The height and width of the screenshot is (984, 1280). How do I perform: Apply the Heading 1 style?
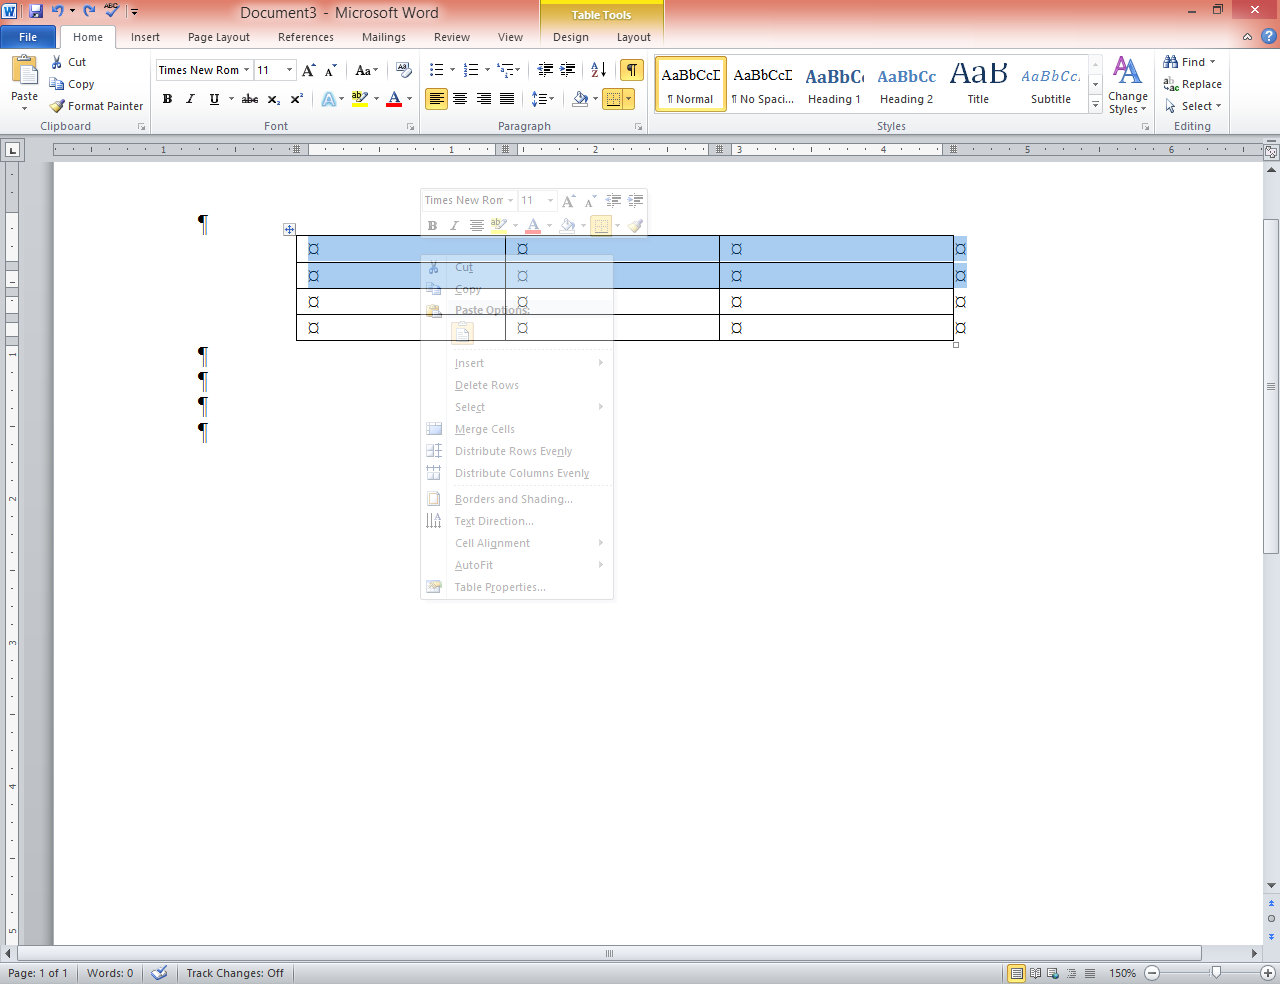pyautogui.click(x=834, y=83)
